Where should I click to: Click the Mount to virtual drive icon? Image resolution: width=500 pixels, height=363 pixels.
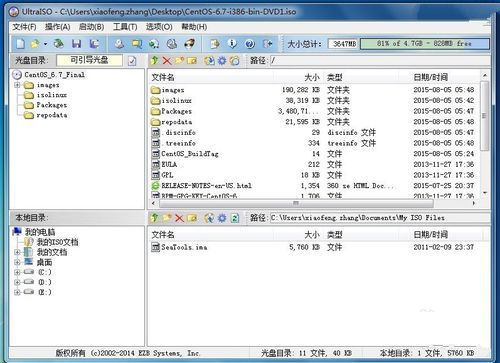point(172,43)
